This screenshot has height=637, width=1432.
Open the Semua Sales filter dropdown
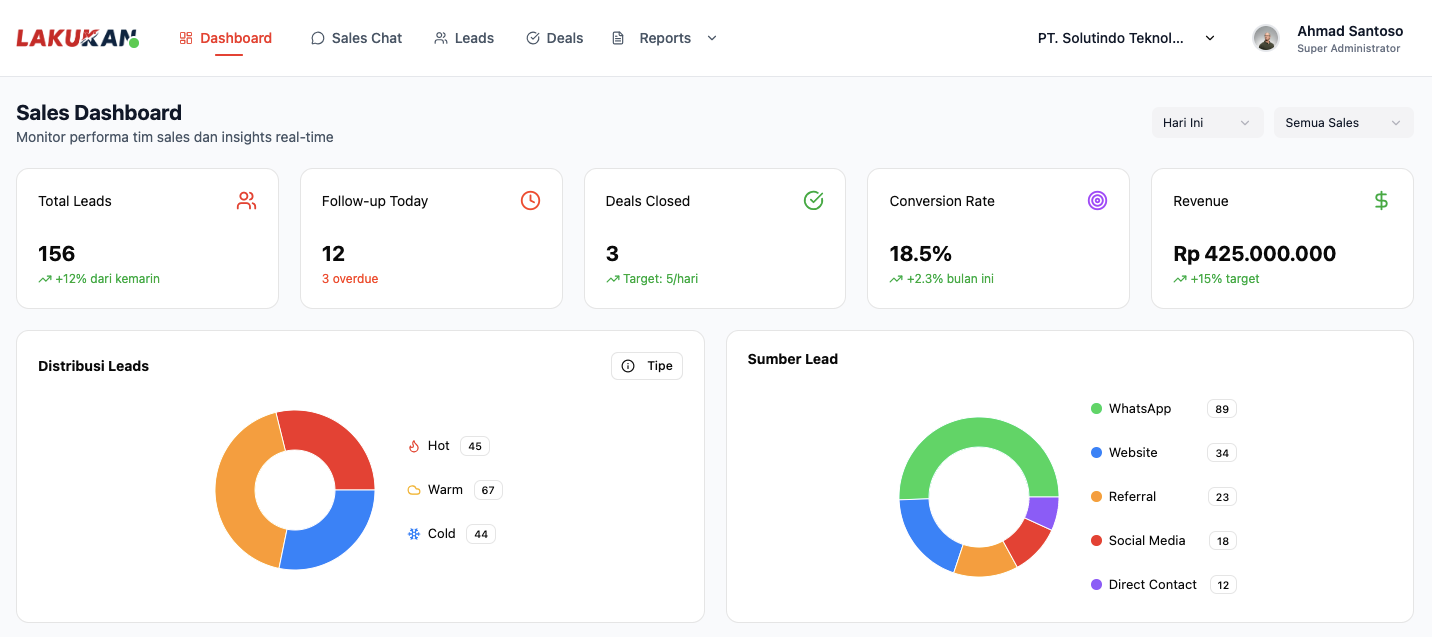(1343, 123)
